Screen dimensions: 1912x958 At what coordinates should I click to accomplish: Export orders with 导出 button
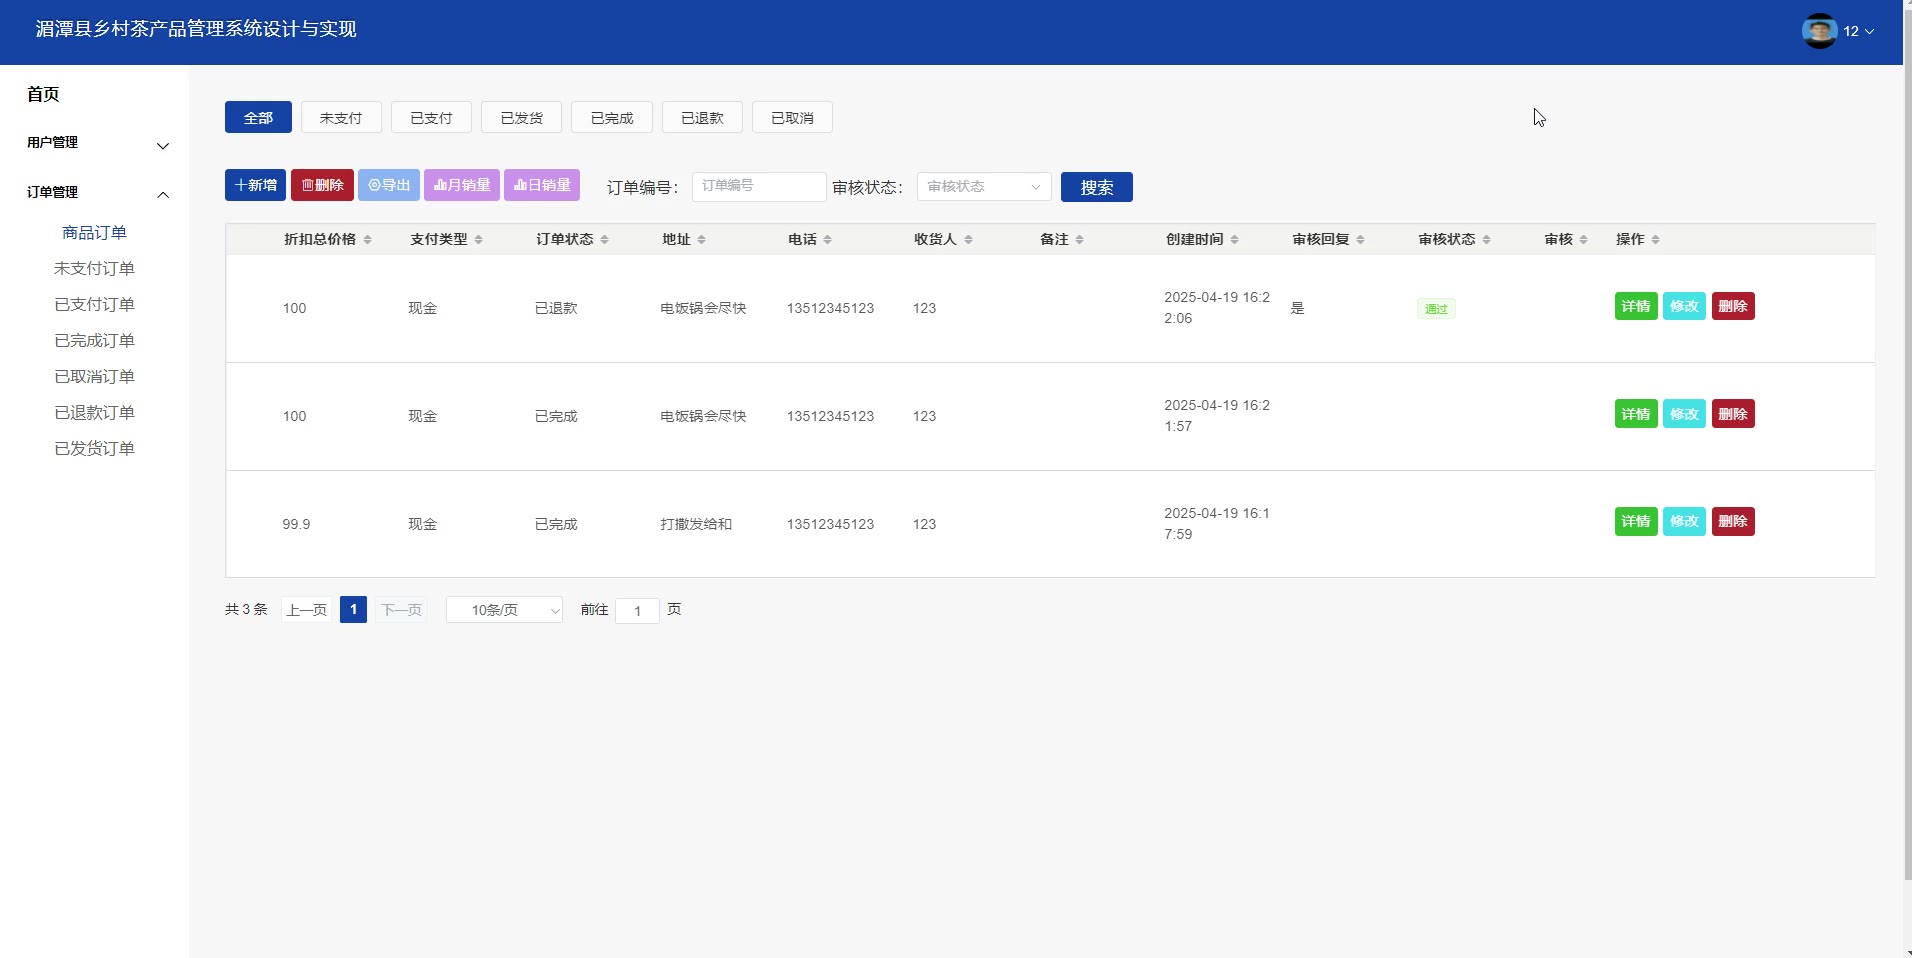(x=389, y=186)
